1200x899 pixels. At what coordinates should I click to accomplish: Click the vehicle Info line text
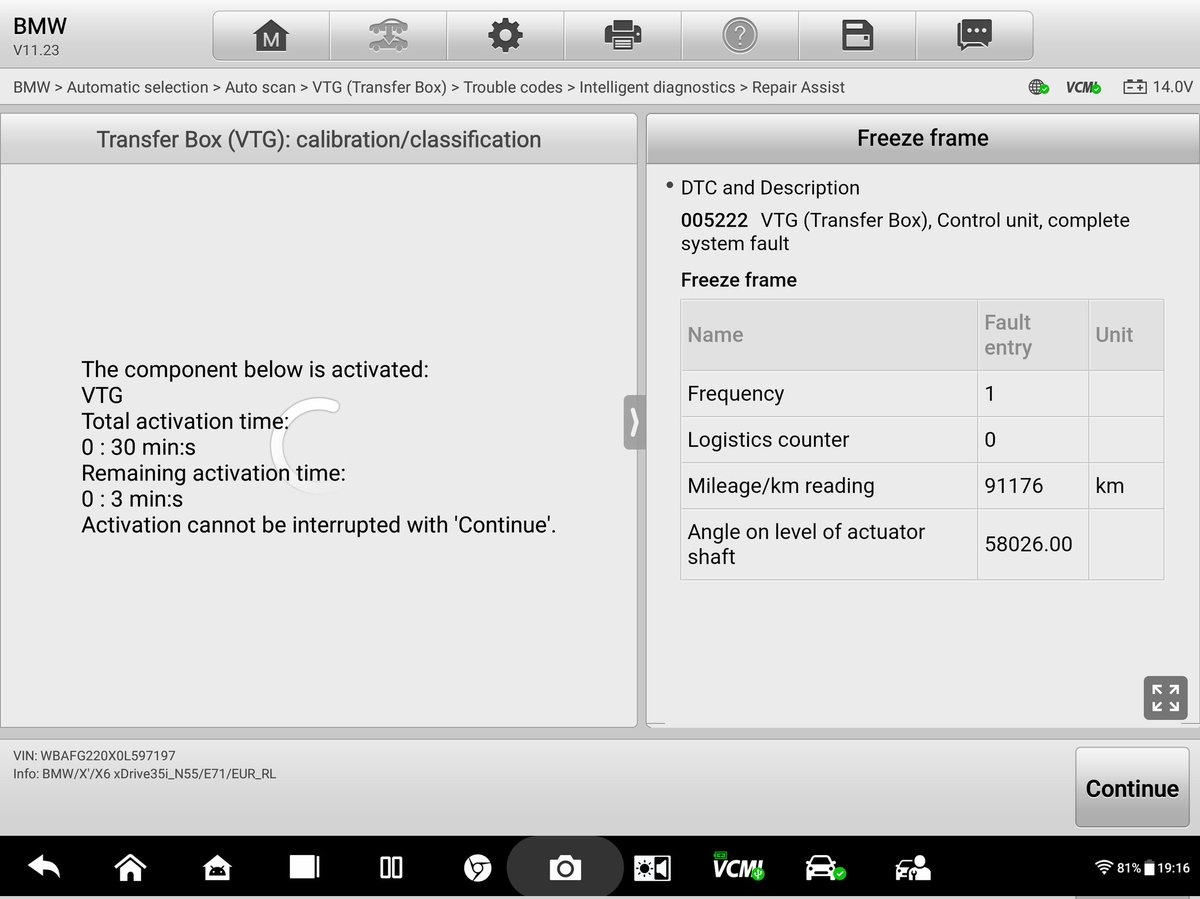click(144, 774)
